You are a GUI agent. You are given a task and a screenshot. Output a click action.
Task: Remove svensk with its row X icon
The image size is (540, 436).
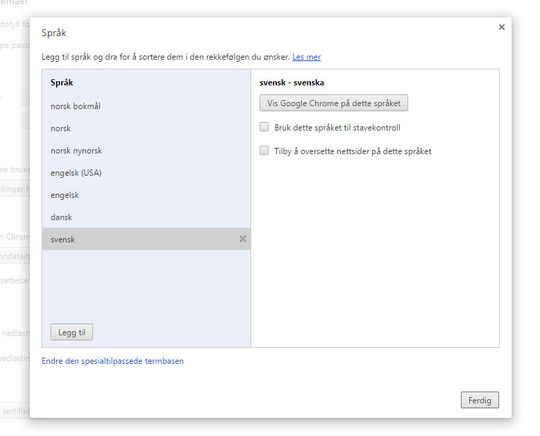coord(243,239)
